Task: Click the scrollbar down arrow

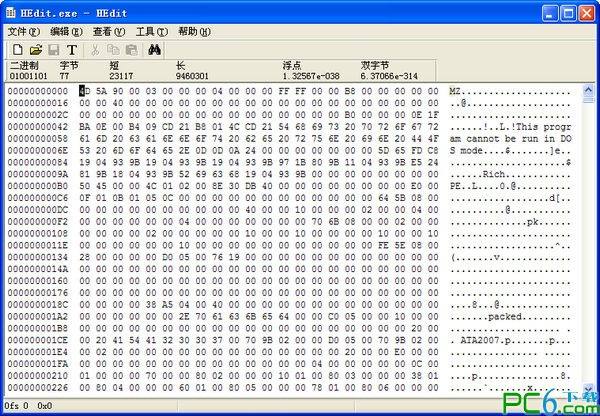Action: coord(588,391)
